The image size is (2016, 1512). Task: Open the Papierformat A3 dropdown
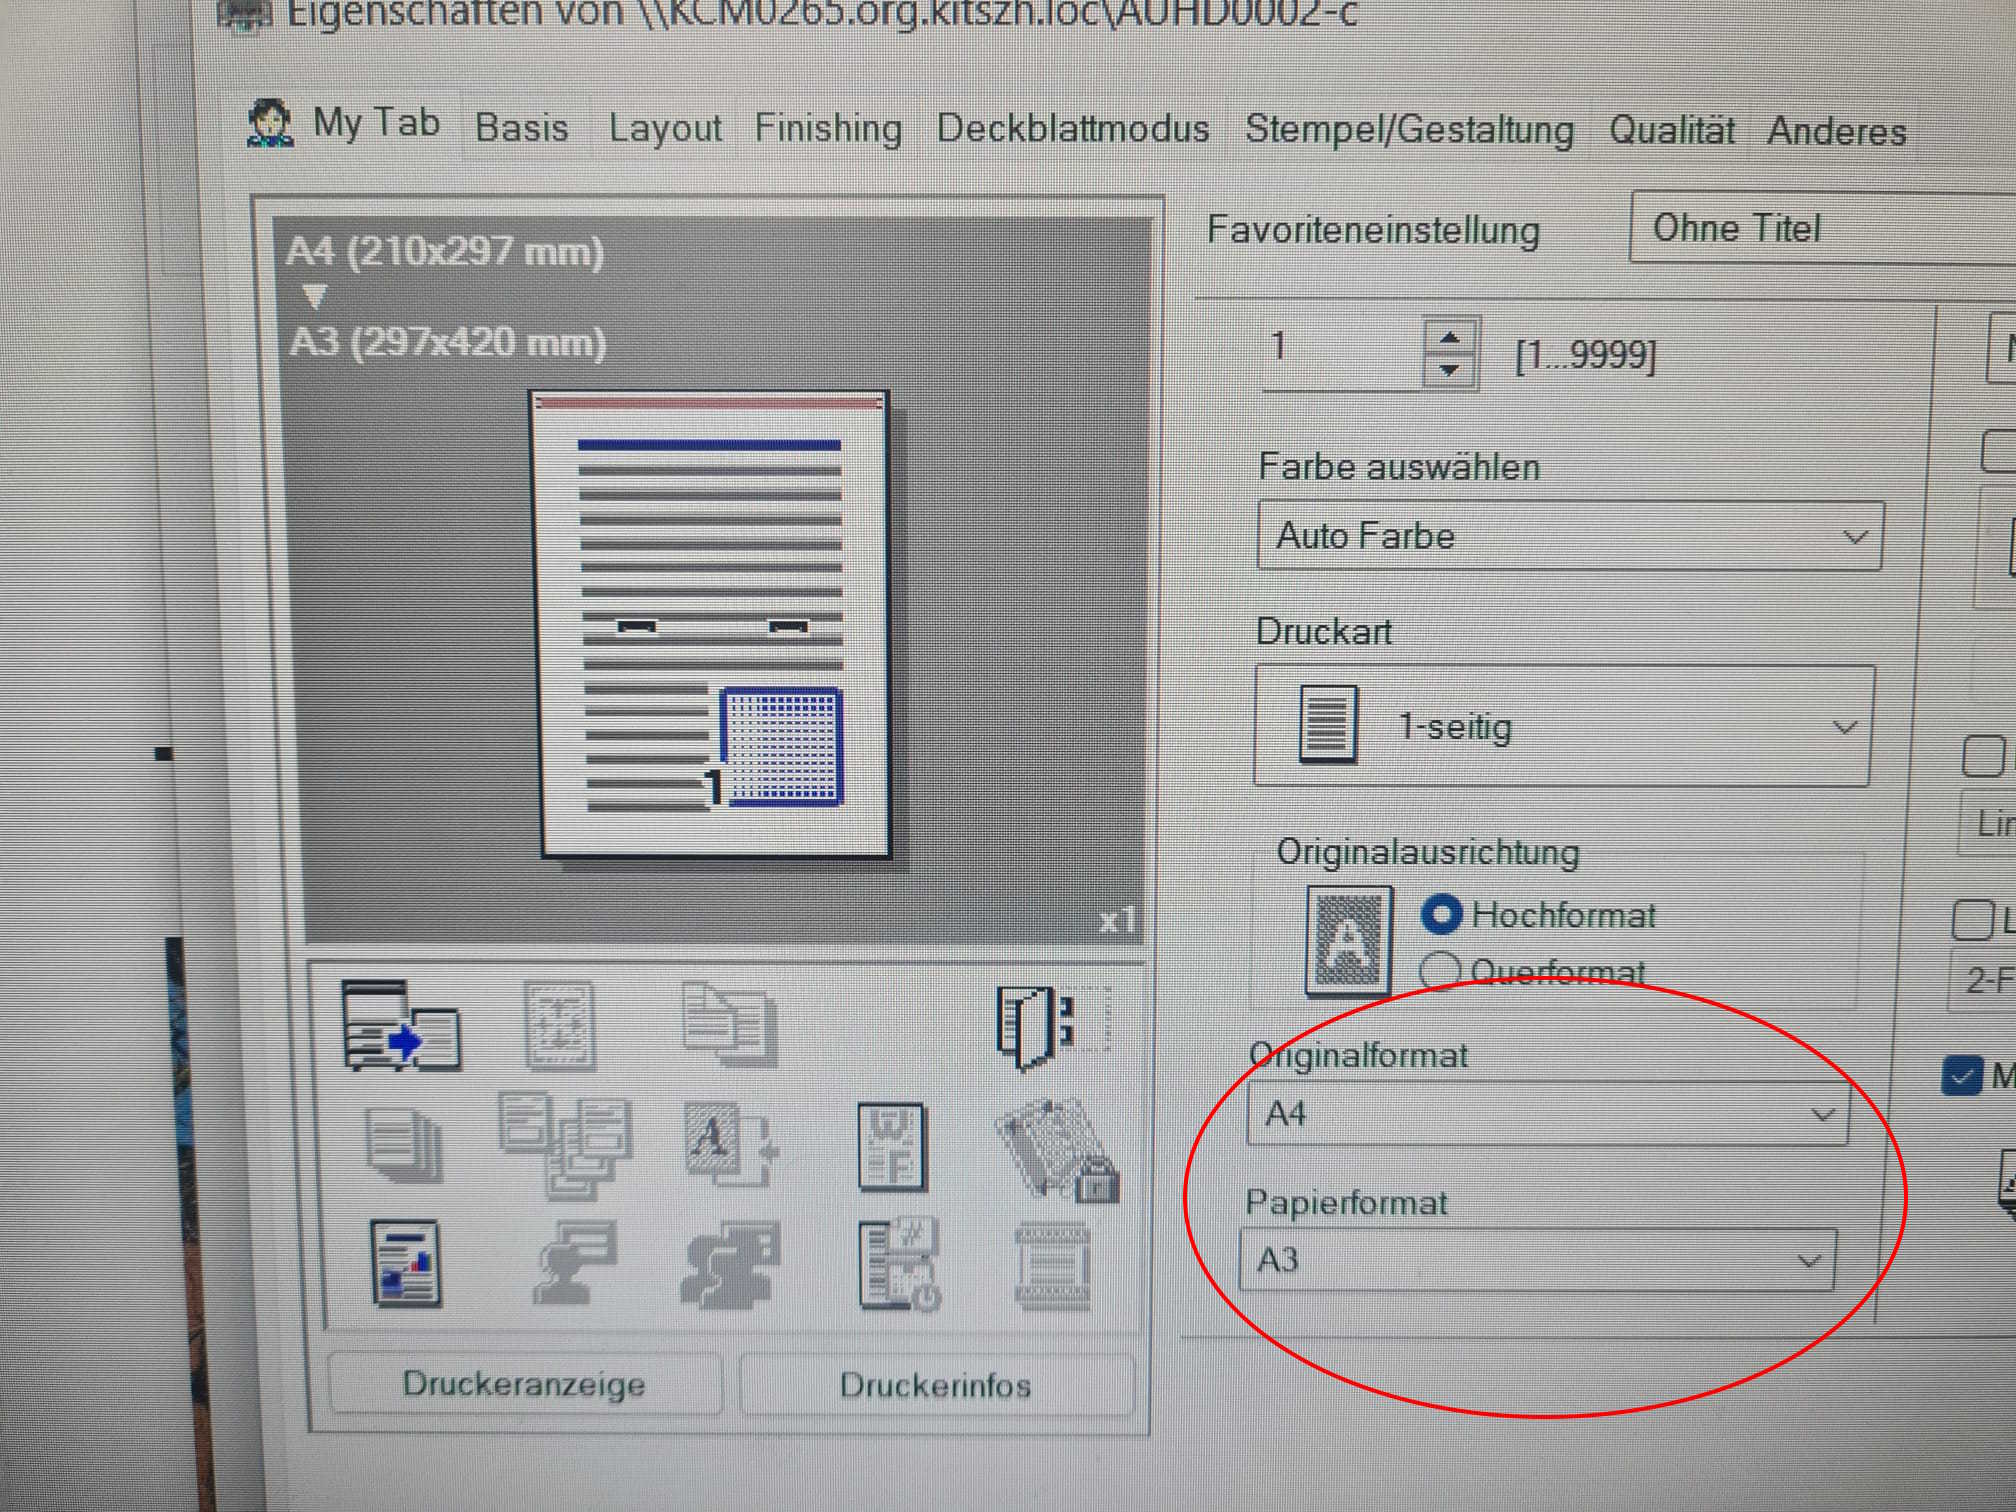click(x=1537, y=1260)
